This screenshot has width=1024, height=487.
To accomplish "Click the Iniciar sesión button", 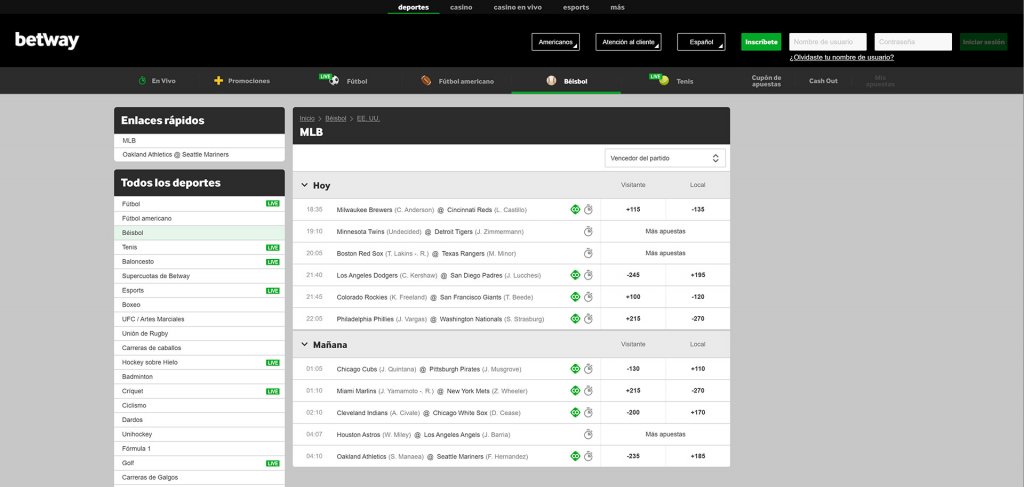I will (984, 42).
